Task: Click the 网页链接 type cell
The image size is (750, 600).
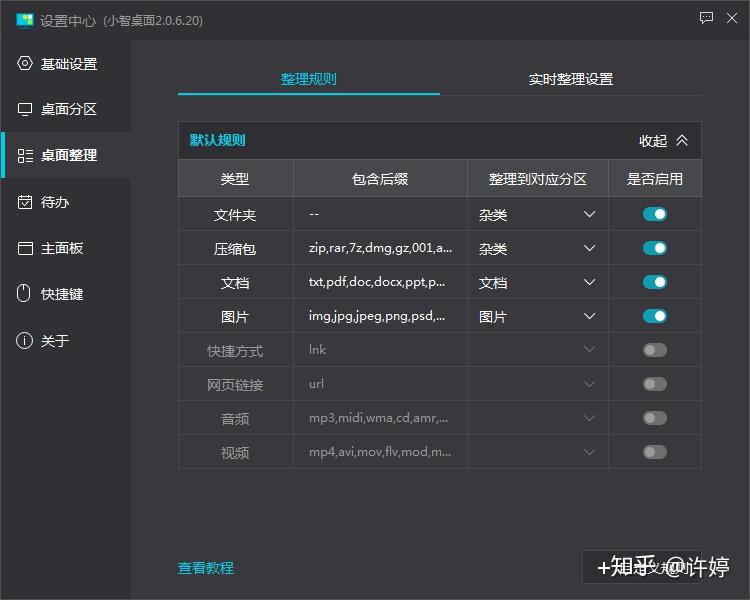Action: tap(235, 384)
